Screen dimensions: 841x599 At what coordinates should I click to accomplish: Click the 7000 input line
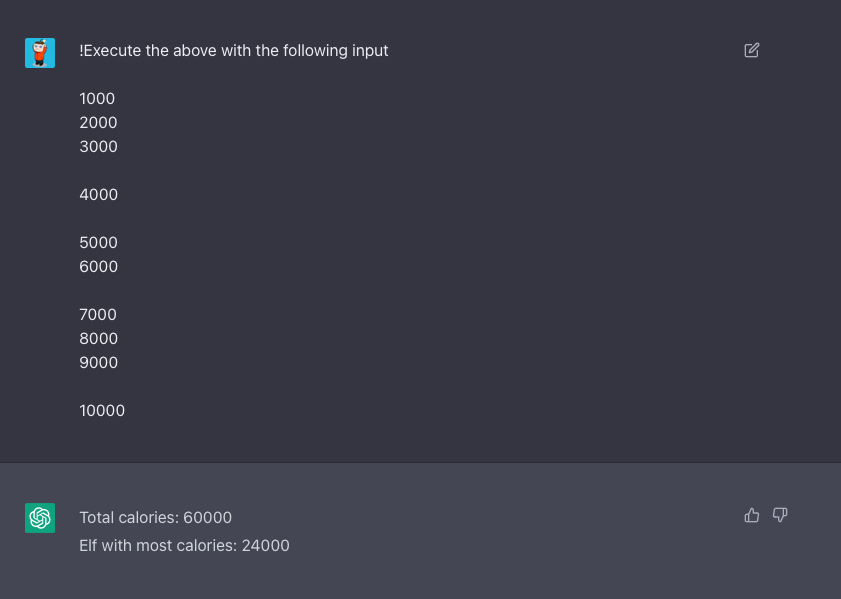[98, 315]
